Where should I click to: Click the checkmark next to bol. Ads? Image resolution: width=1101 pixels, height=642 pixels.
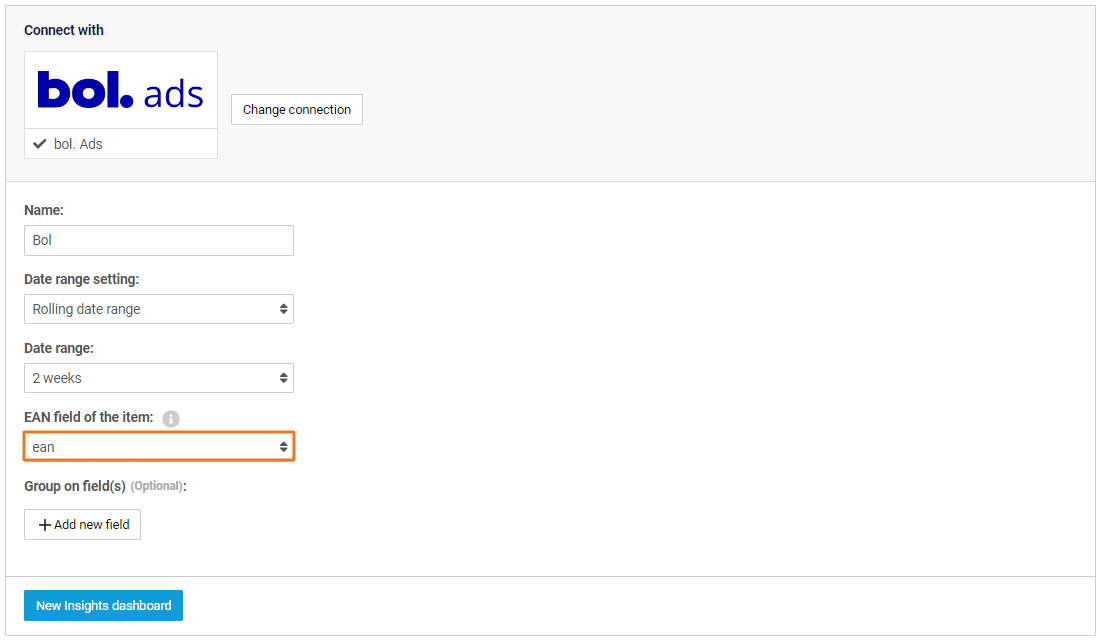[x=40, y=144]
